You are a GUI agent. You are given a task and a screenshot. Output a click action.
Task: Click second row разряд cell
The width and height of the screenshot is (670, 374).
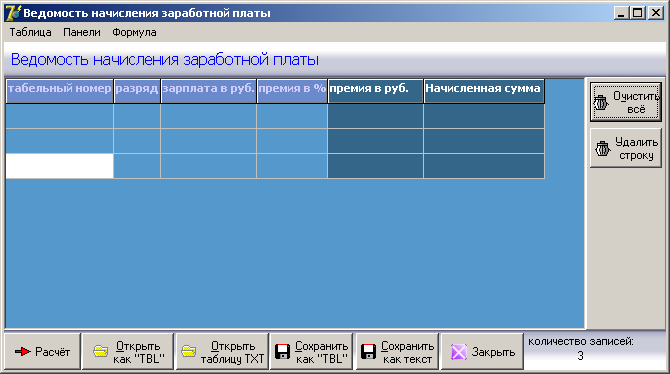(x=137, y=141)
